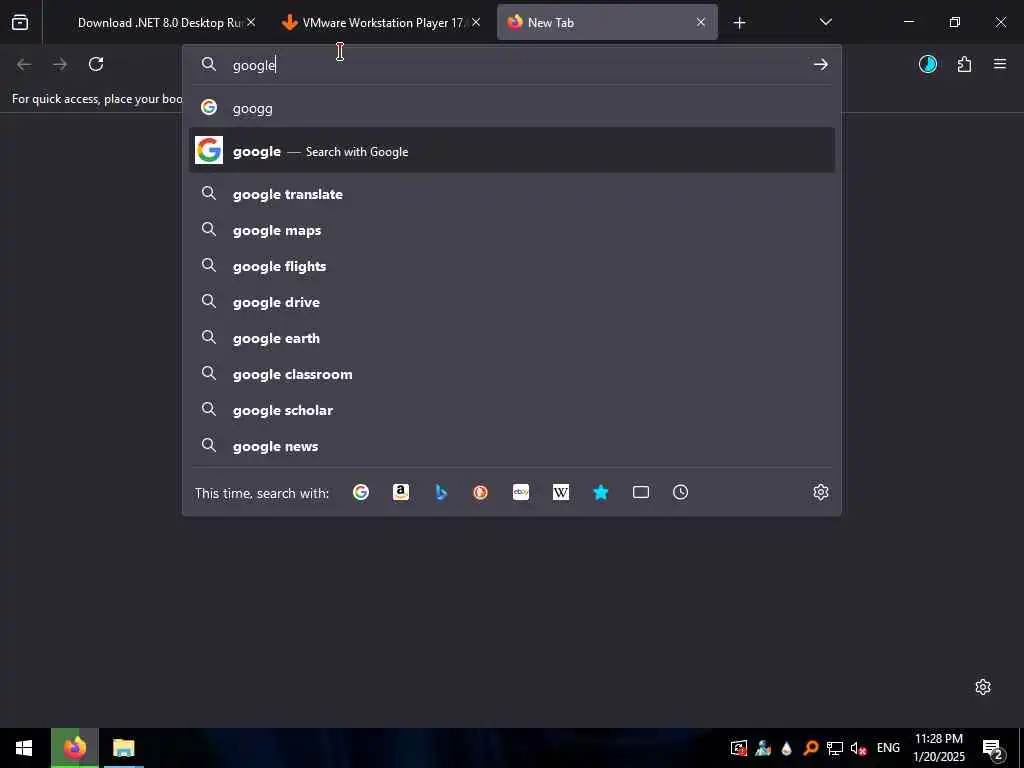Screen dimensions: 1024x768
Task: Pick the 'google scholar' suggestion
Action: [512, 409]
